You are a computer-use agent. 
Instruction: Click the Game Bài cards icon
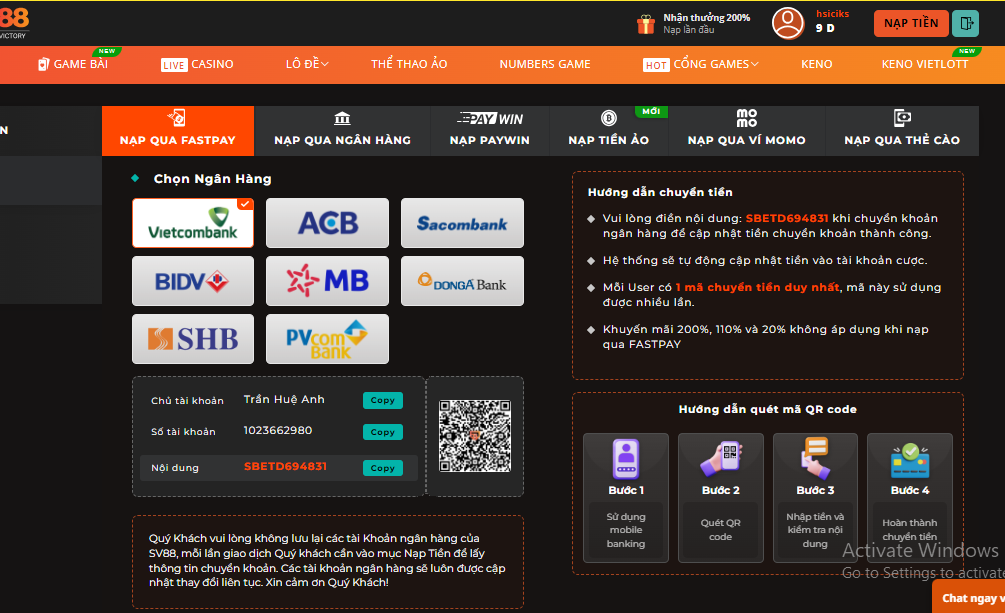pyautogui.click(x=44, y=64)
